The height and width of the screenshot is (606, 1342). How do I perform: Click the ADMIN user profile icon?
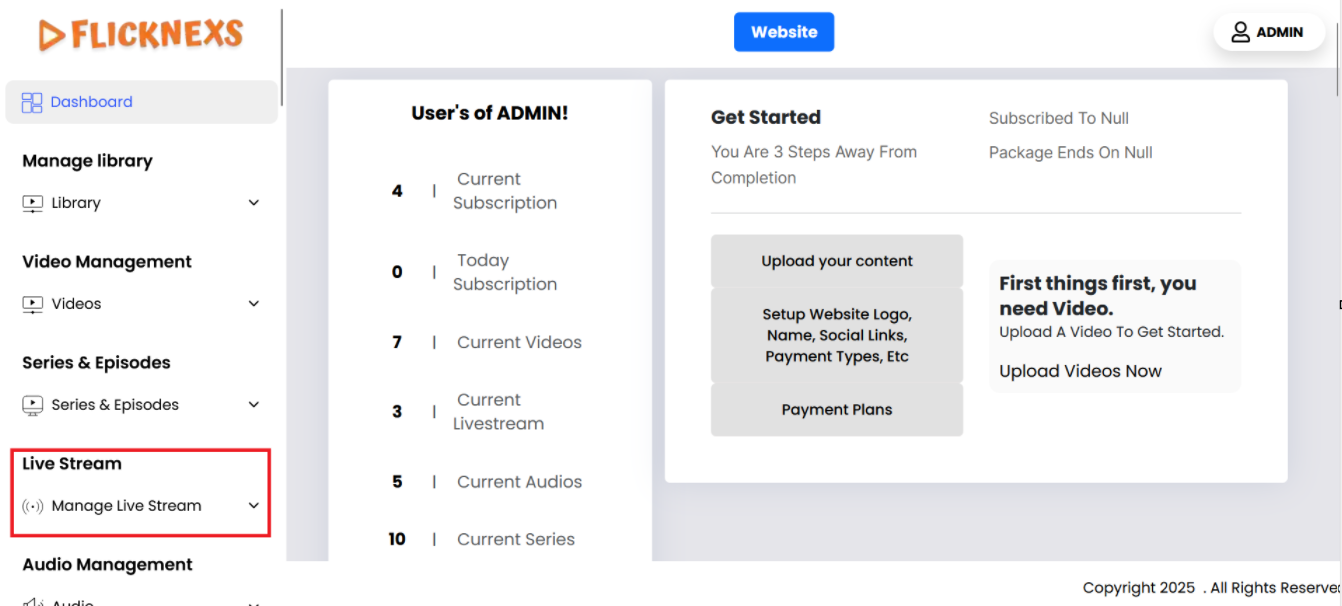(x=1240, y=32)
